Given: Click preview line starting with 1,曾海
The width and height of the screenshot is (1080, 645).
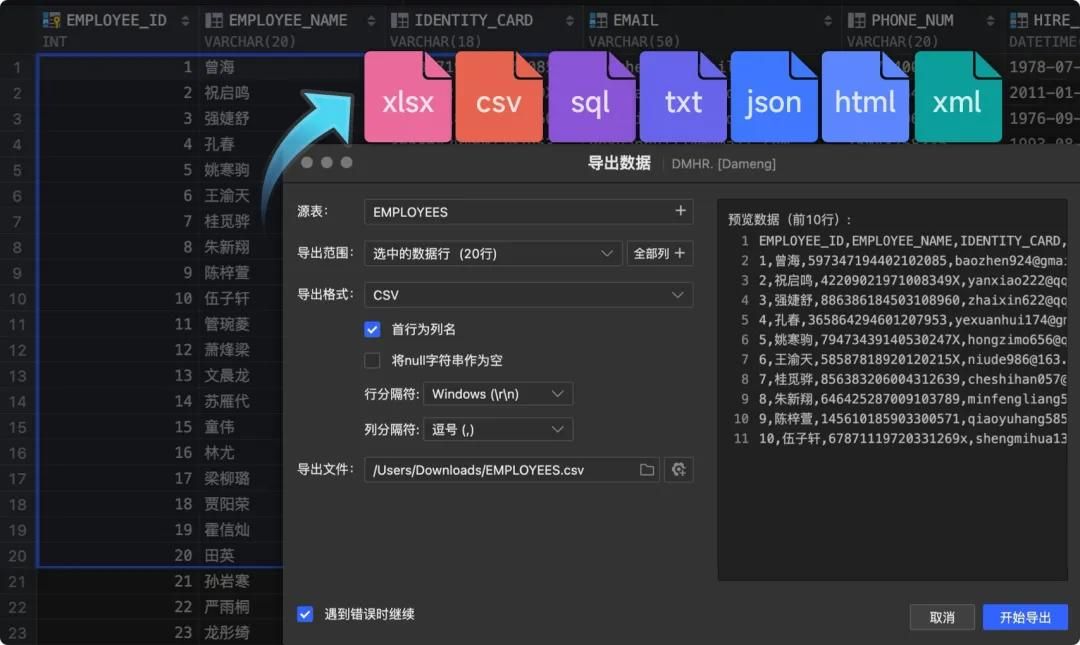Looking at the screenshot, I should coord(912,260).
